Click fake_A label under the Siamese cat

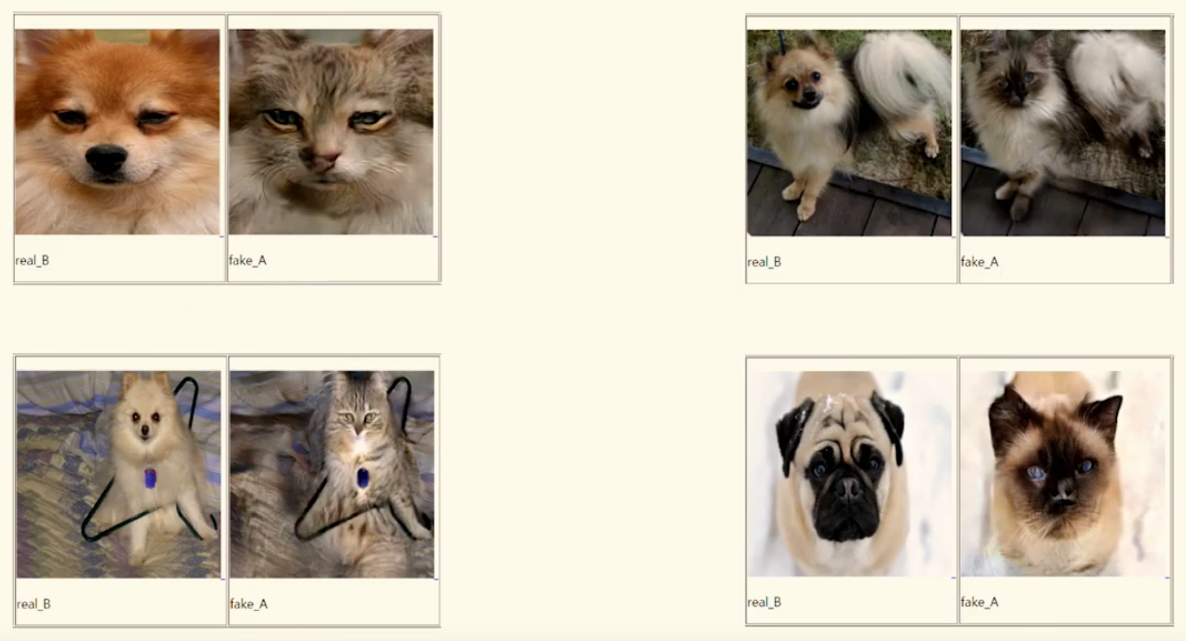[x=980, y=602]
